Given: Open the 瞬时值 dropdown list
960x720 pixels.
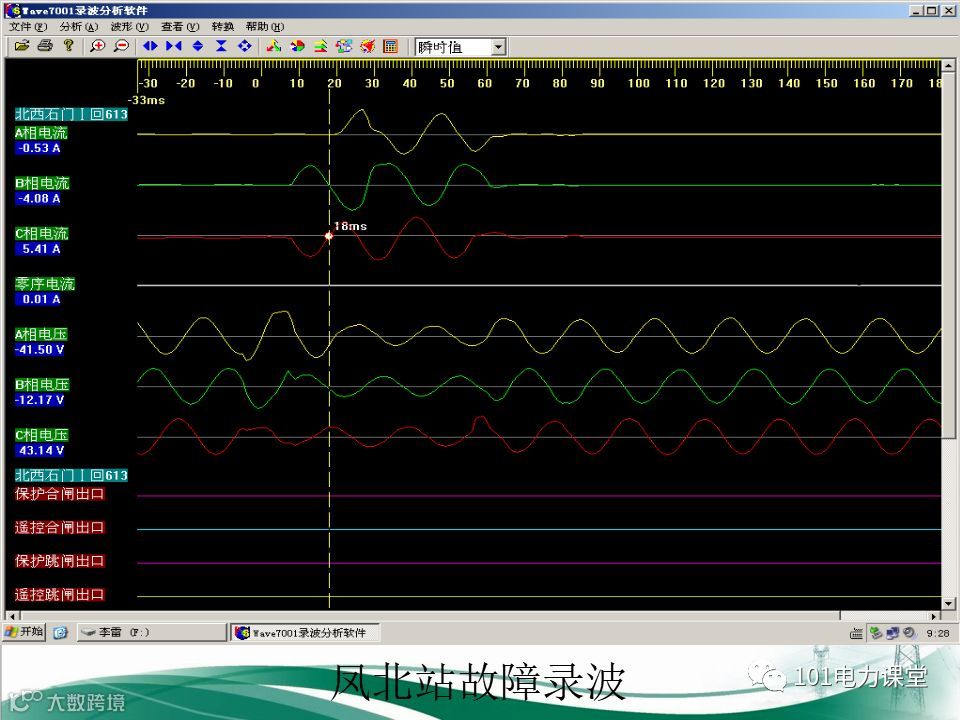Looking at the screenshot, I should [x=498, y=47].
